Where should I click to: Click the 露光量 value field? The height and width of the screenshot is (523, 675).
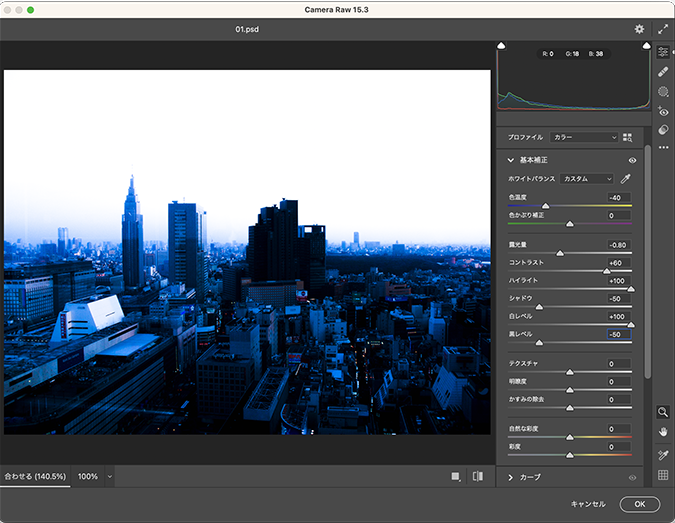tap(618, 245)
